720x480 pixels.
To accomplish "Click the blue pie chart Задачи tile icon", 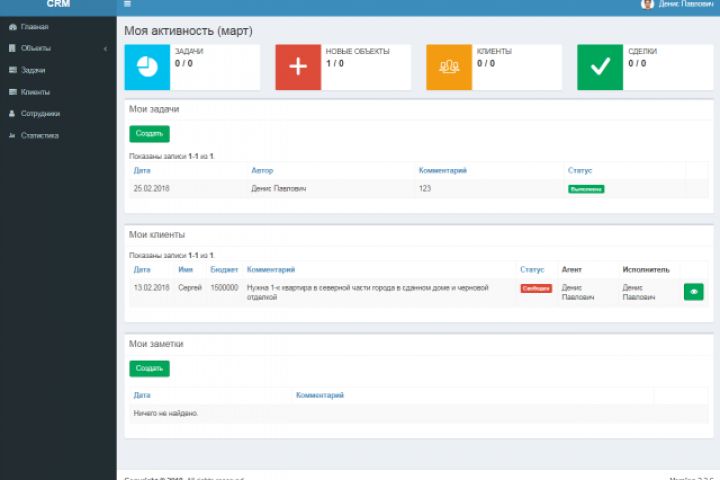I will (147, 67).
